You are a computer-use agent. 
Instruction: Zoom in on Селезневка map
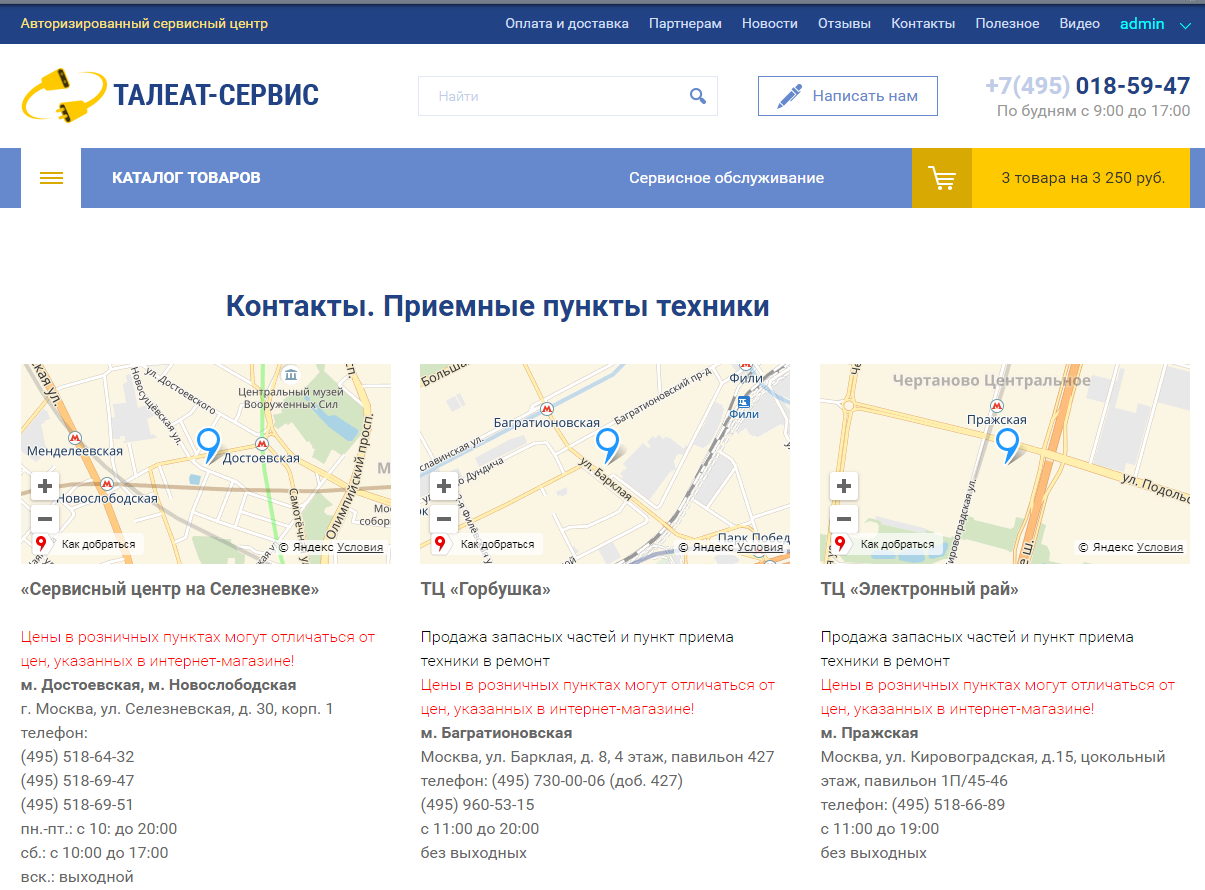point(45,487)
